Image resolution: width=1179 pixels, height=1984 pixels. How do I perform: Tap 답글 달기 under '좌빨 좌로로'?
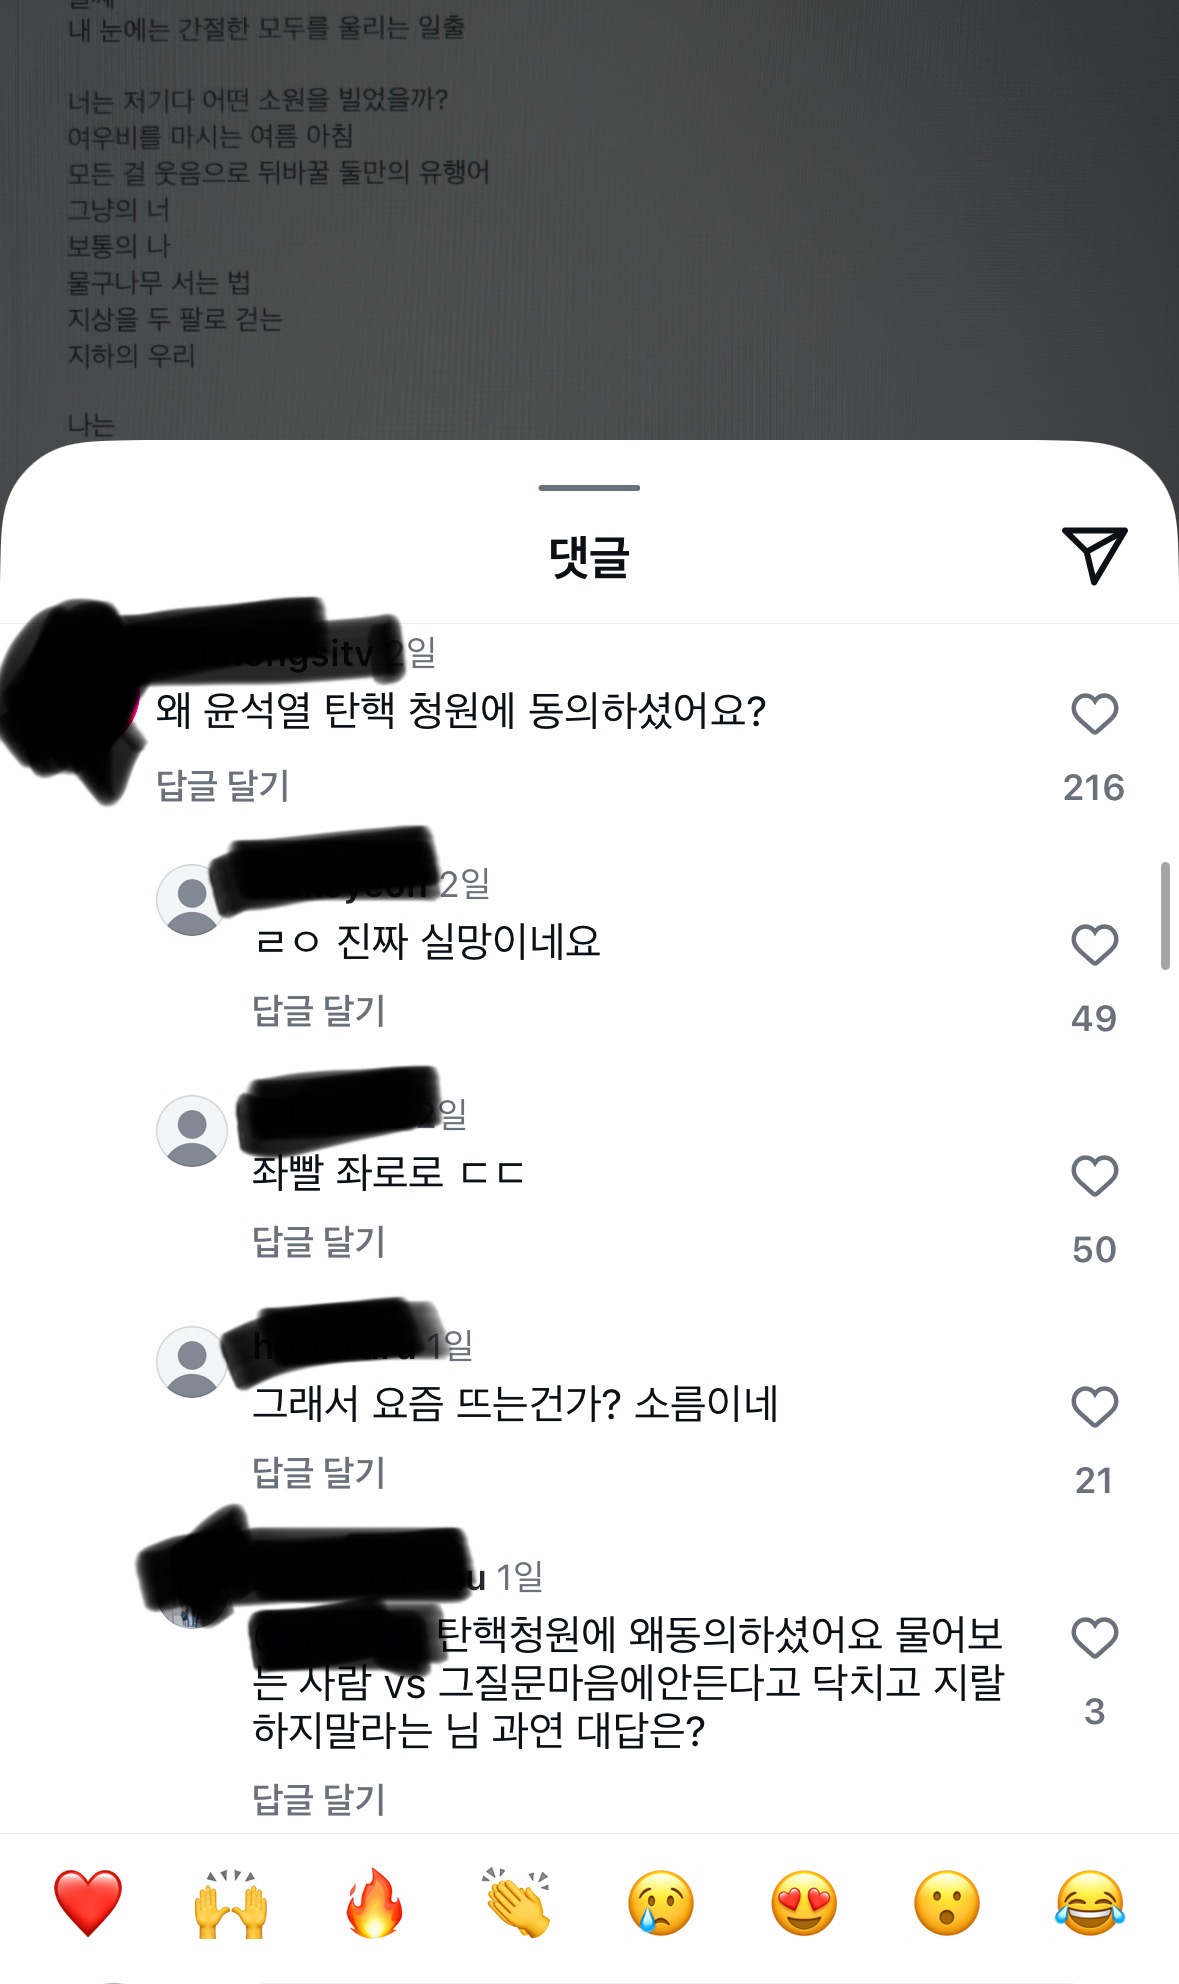pos(319,1242)
